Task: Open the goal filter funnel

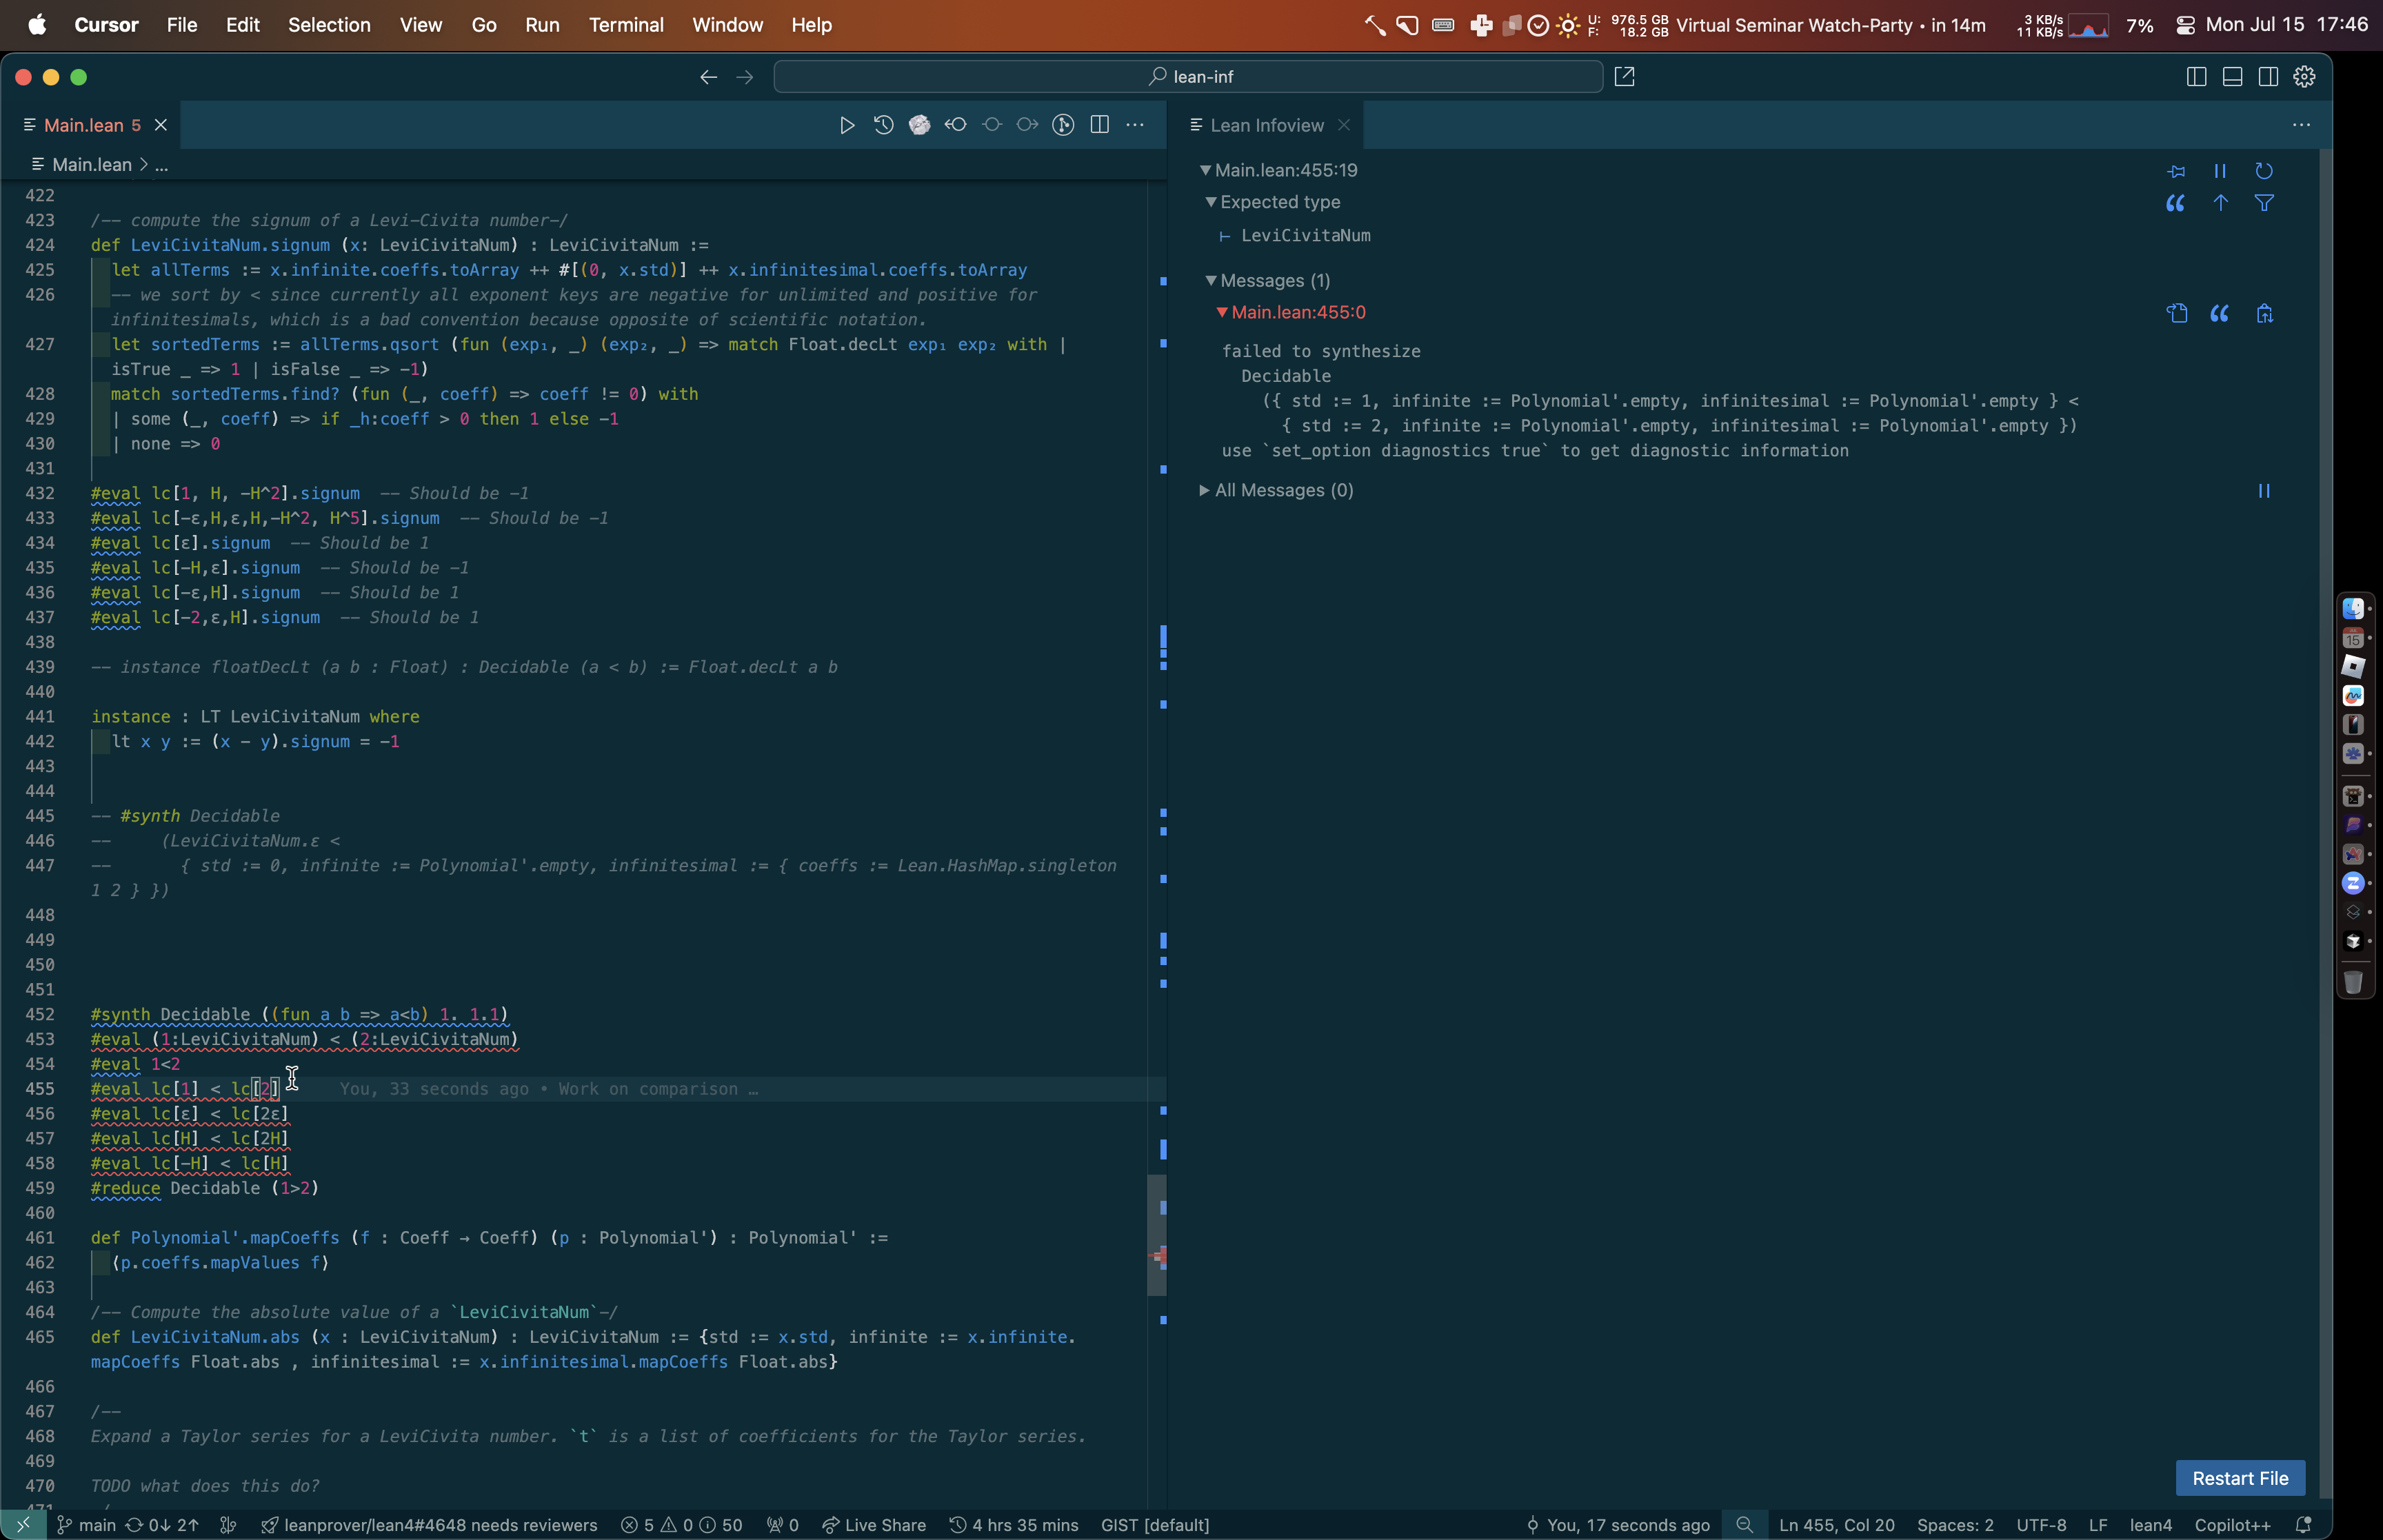Action: [2264, 203]
